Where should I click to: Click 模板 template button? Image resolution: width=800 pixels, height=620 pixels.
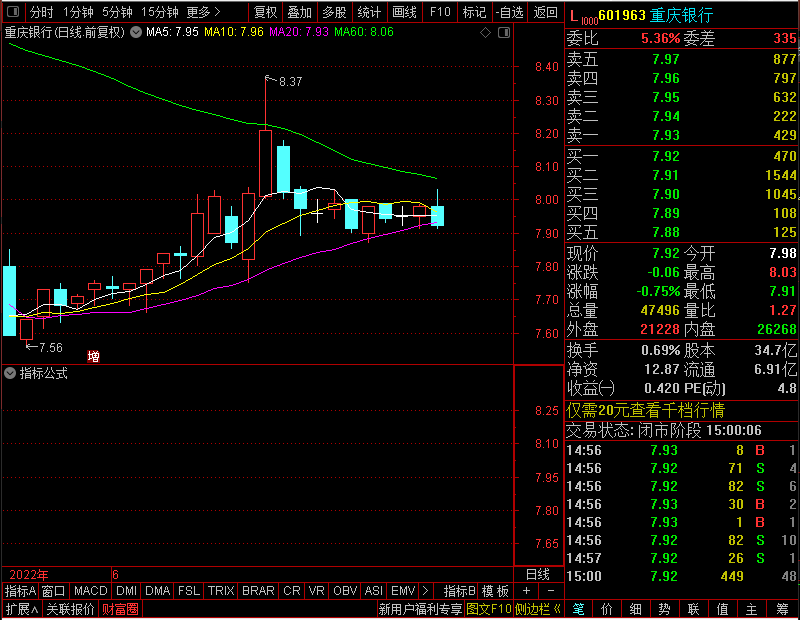pyautogui.click(x=495, y=591)
